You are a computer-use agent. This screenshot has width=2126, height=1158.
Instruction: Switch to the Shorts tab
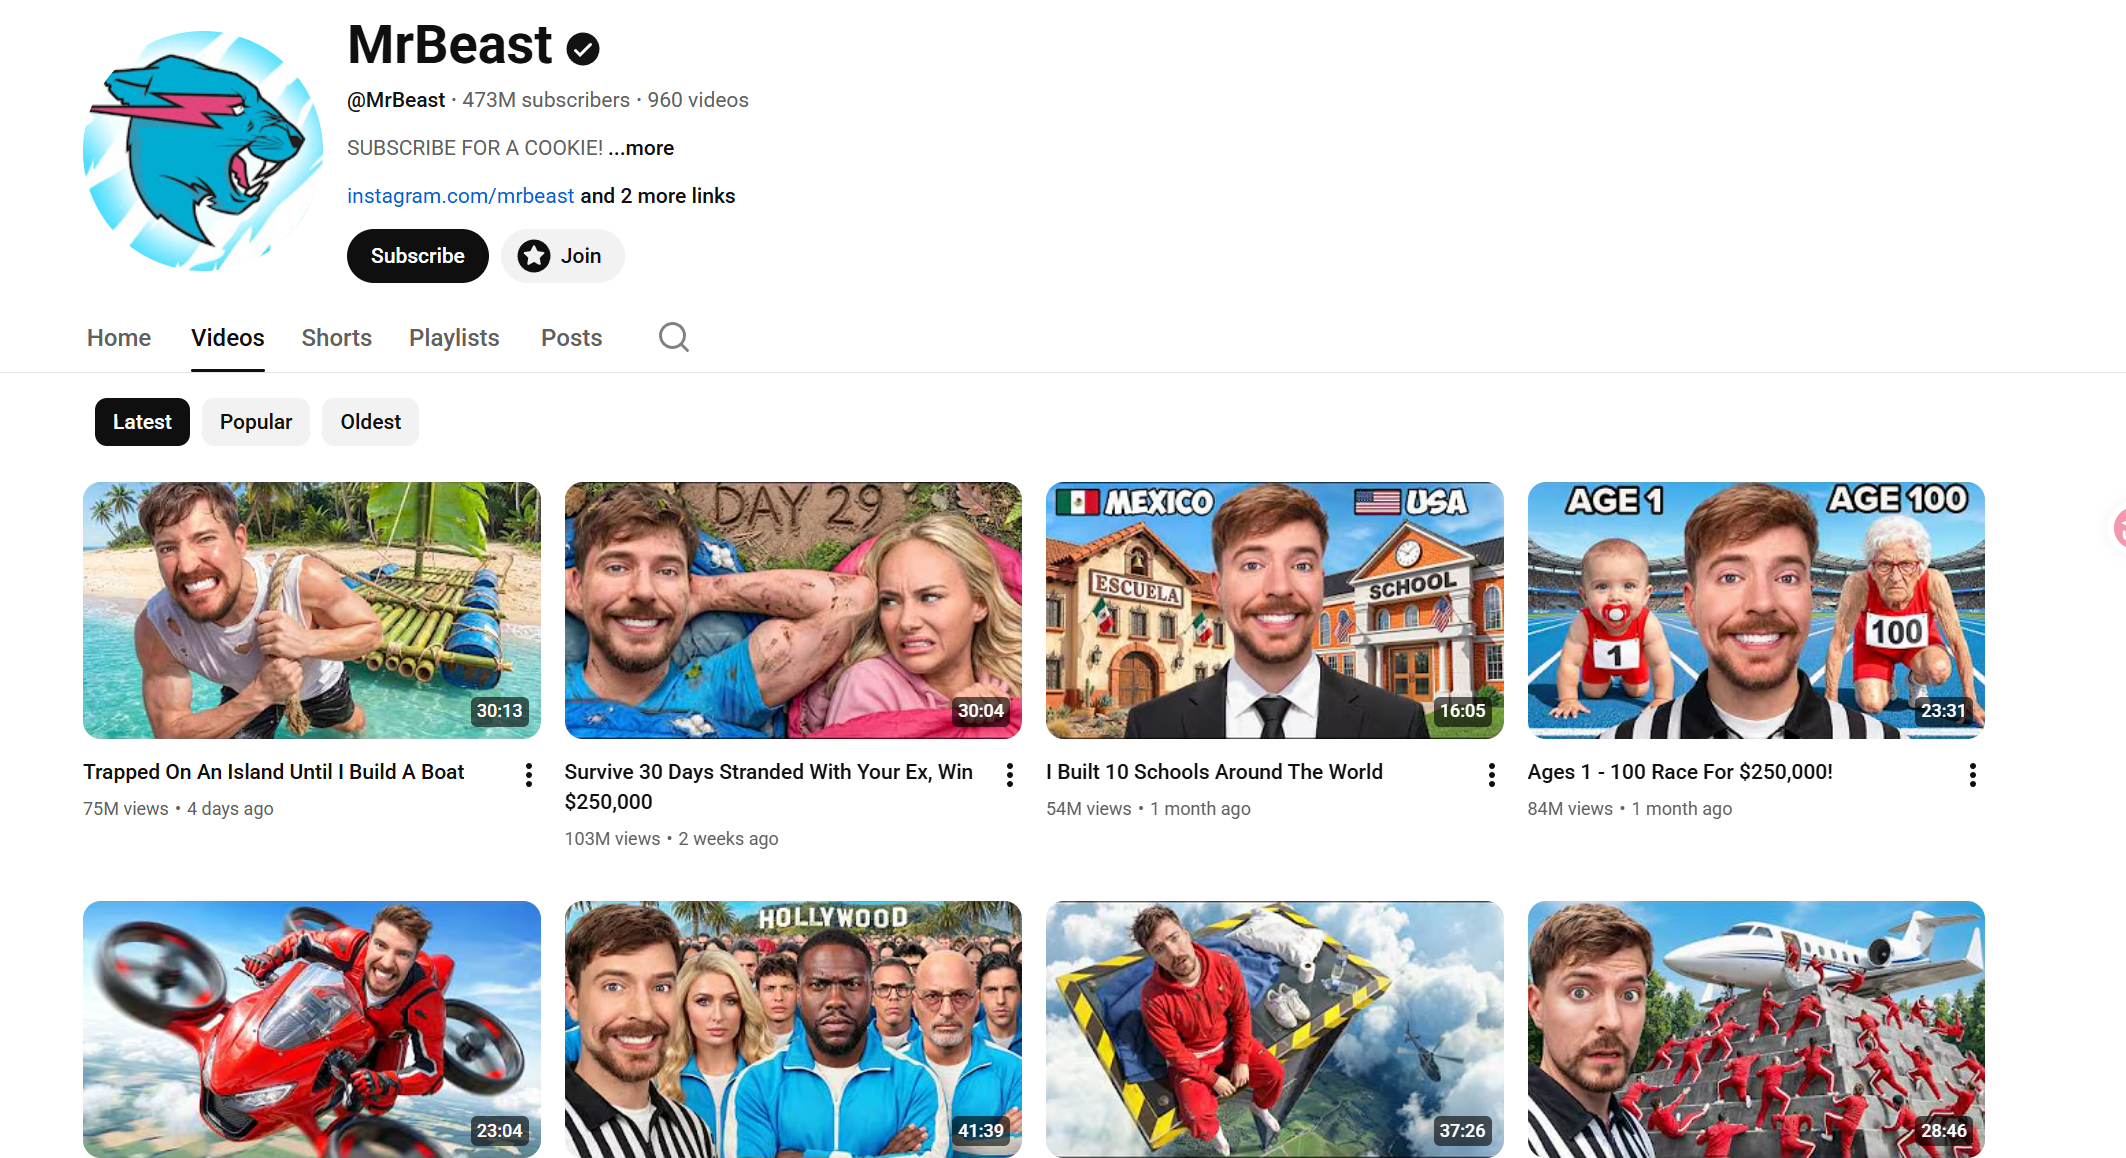click(336, 338)
